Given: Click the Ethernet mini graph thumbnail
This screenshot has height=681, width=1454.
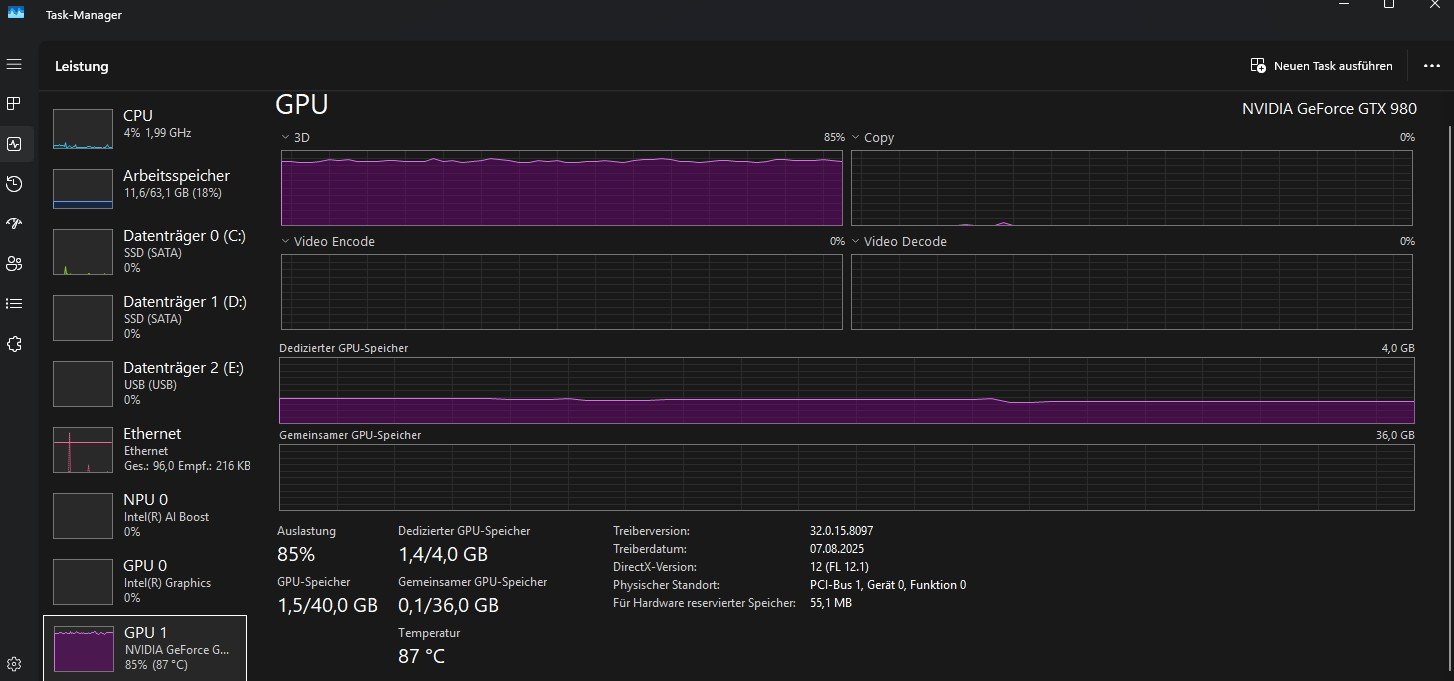Looking at the screenshot, I should (83, 450).
